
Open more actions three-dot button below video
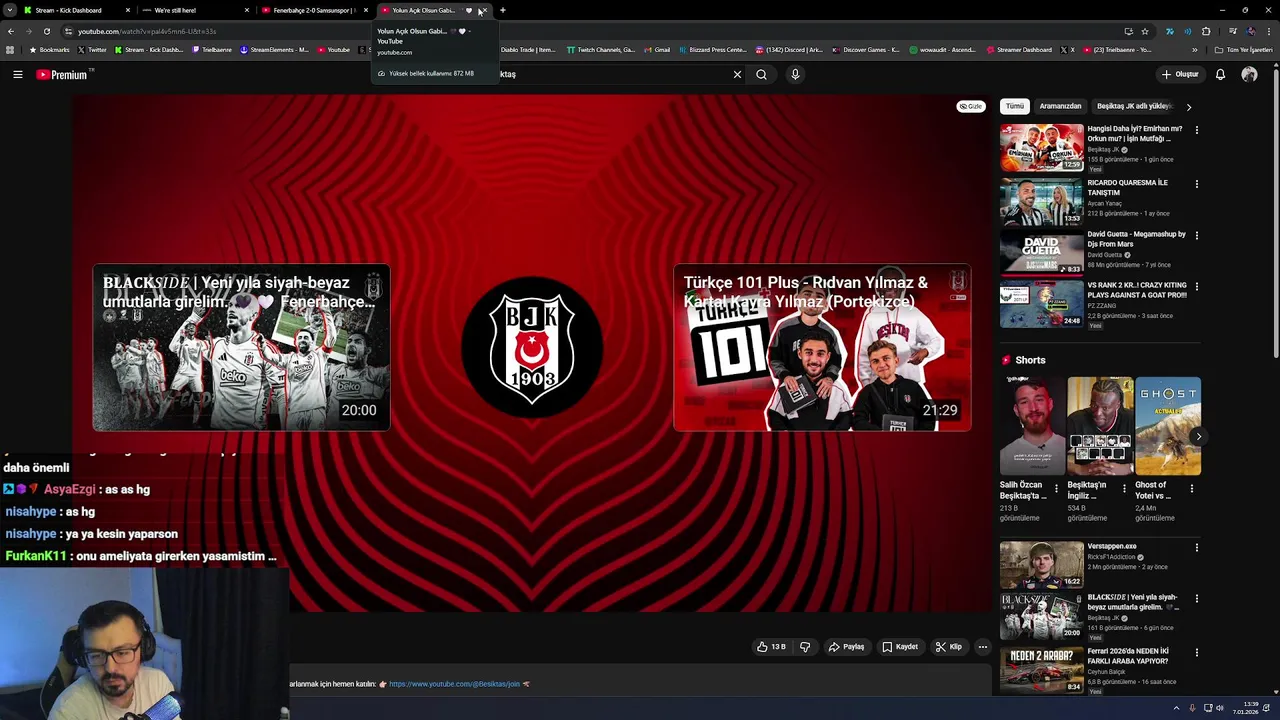tap(982, 647)
